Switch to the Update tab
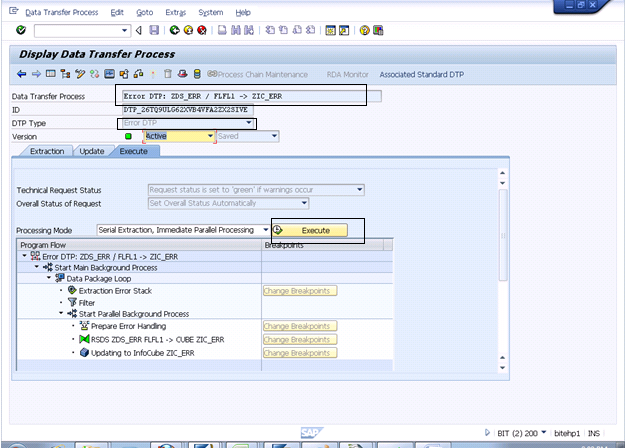 point(92,151)
